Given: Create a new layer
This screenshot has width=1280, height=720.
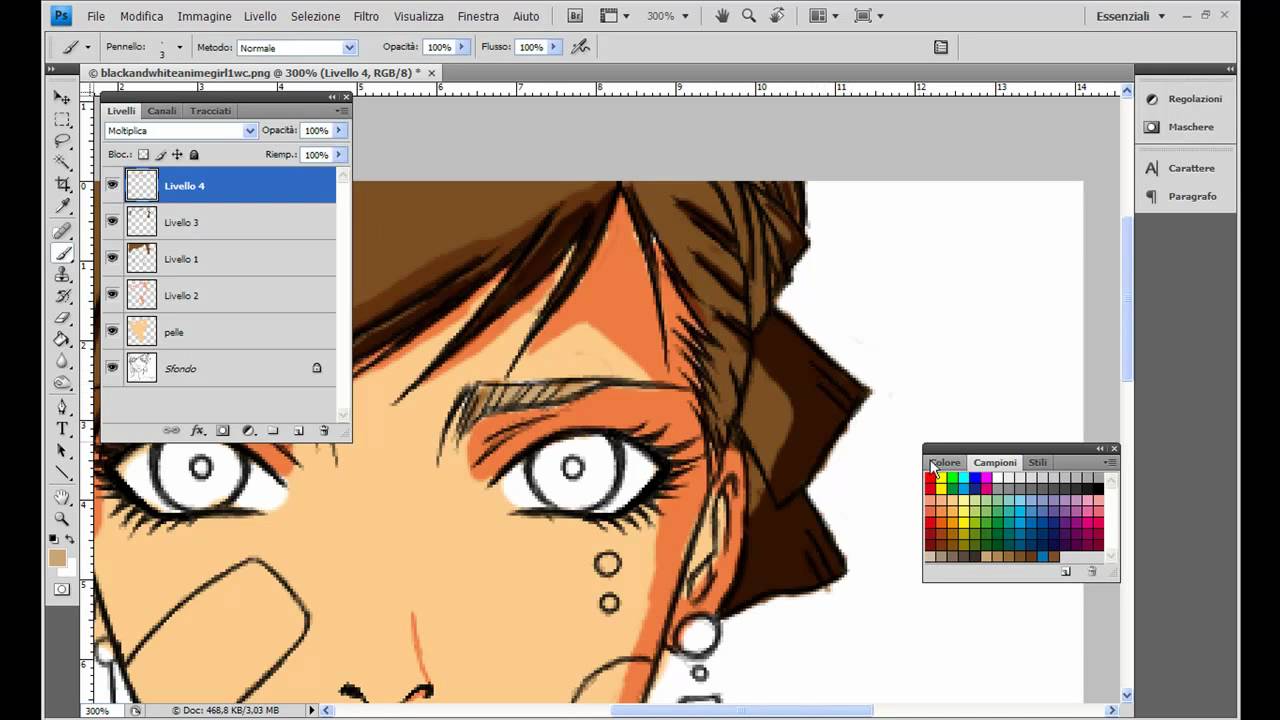Looking at the screenshot, I should (298, 430).
